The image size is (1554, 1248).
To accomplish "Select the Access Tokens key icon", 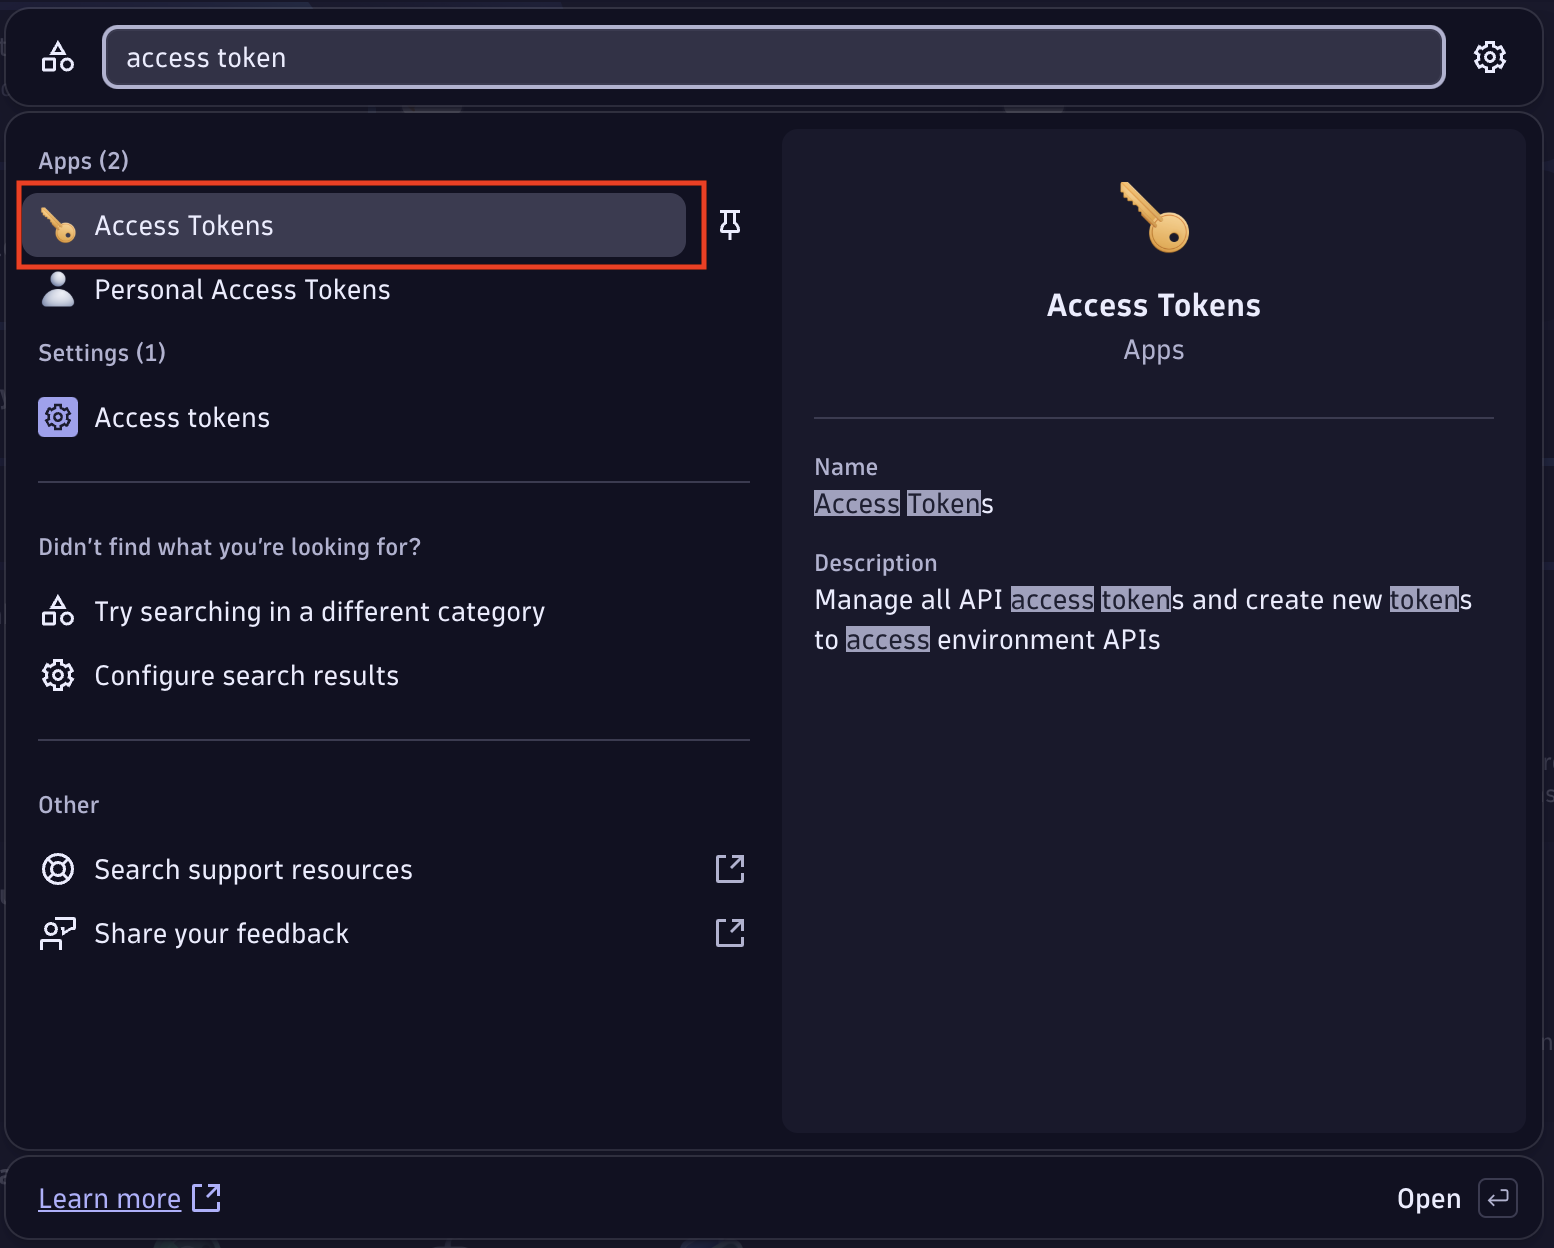I will [58, 225].
